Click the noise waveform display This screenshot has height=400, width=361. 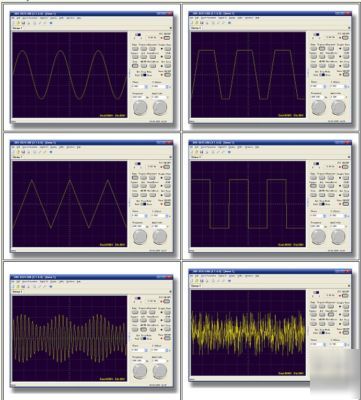tap(248, 333)
